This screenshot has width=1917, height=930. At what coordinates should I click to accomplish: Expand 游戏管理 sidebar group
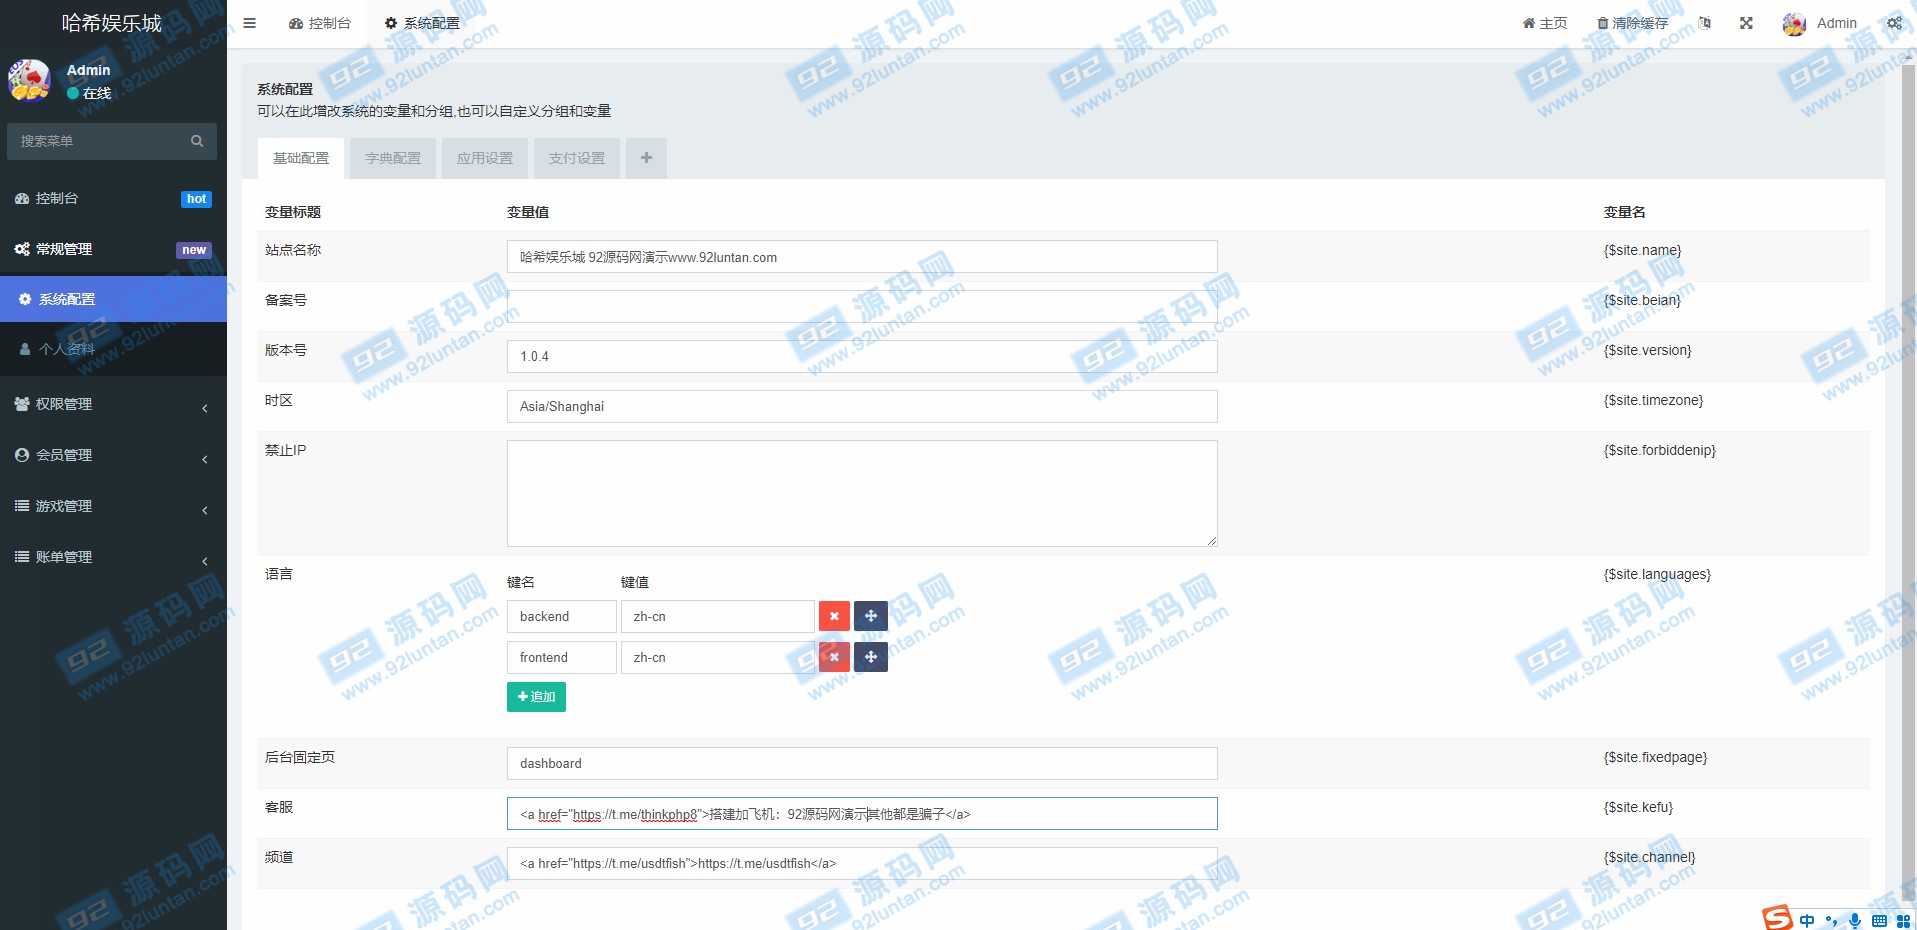113,506
